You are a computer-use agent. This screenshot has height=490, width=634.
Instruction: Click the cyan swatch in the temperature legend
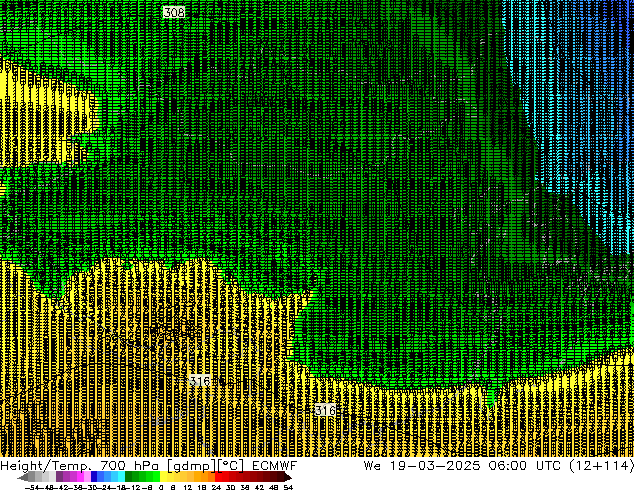point(121,477)
